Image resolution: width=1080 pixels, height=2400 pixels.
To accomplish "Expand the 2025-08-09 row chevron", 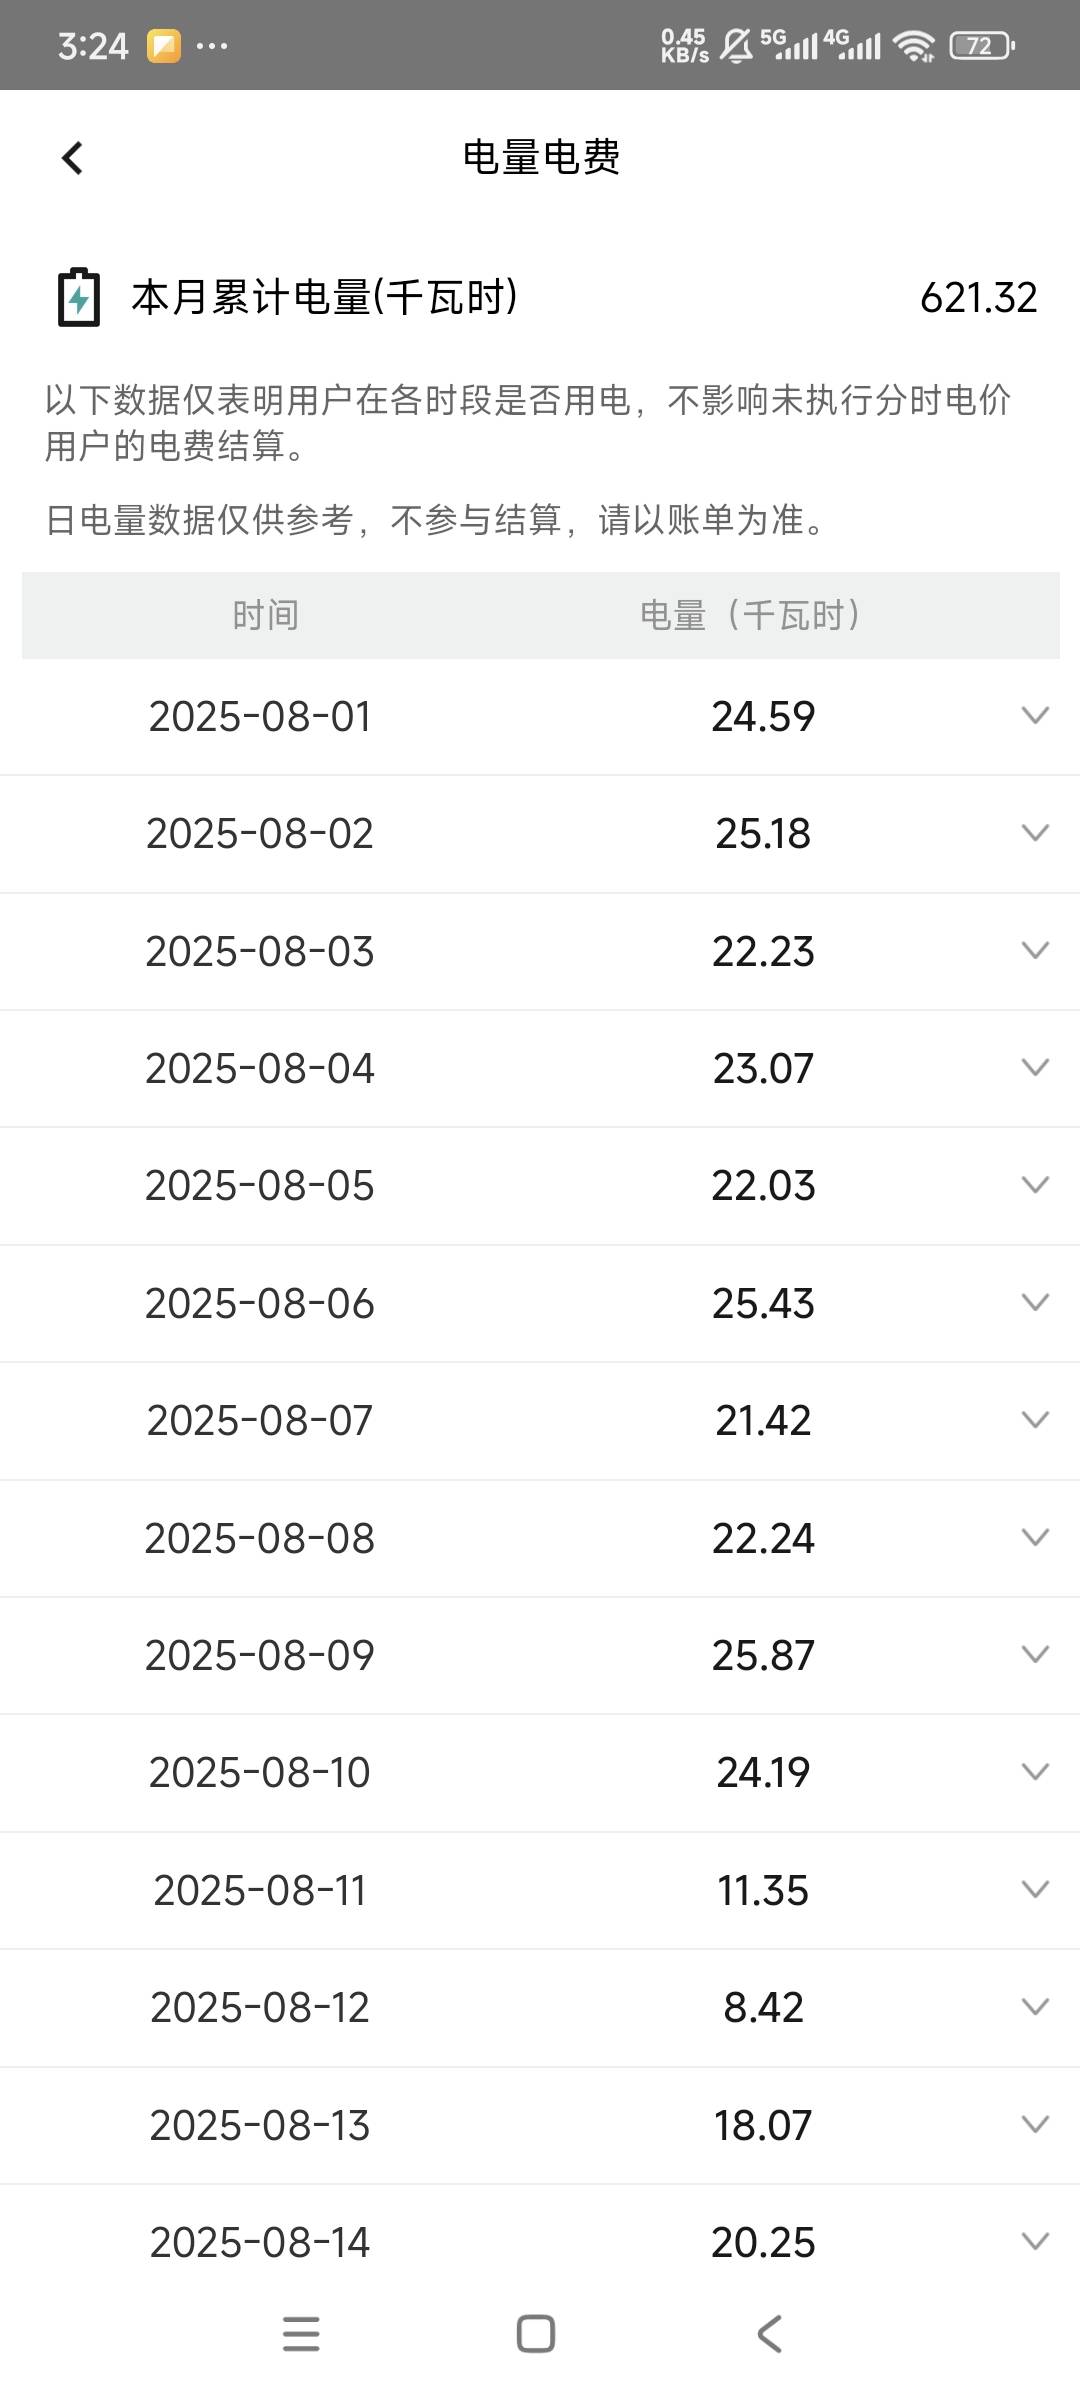I will (1035, 1654).
